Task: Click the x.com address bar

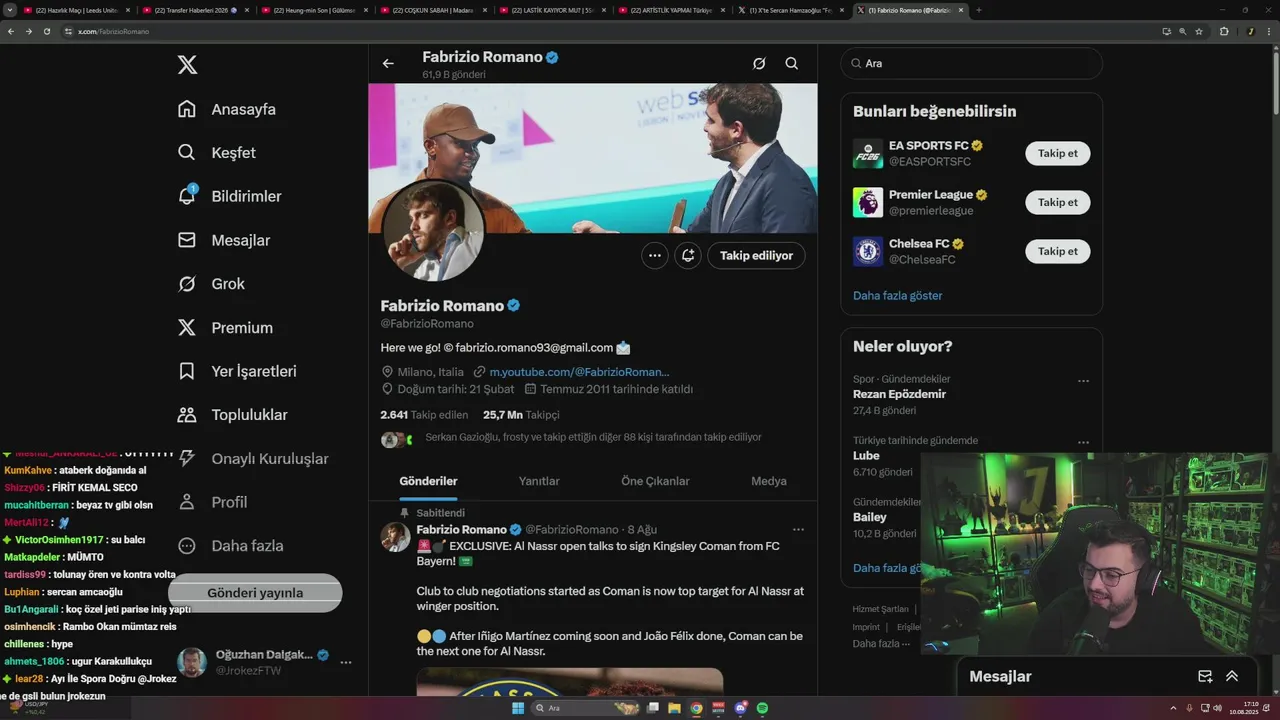Action: (x=600, y=31)
